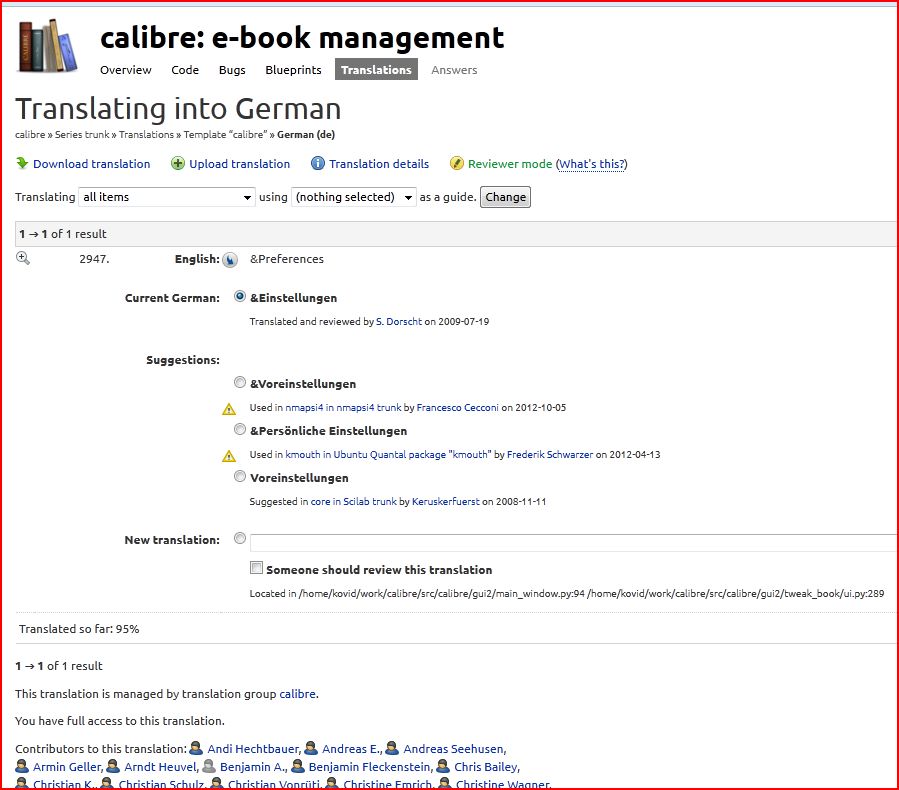
Task: Click the Benjamin Fleckenstein contributor link
Action: click(x=369, y=766)
